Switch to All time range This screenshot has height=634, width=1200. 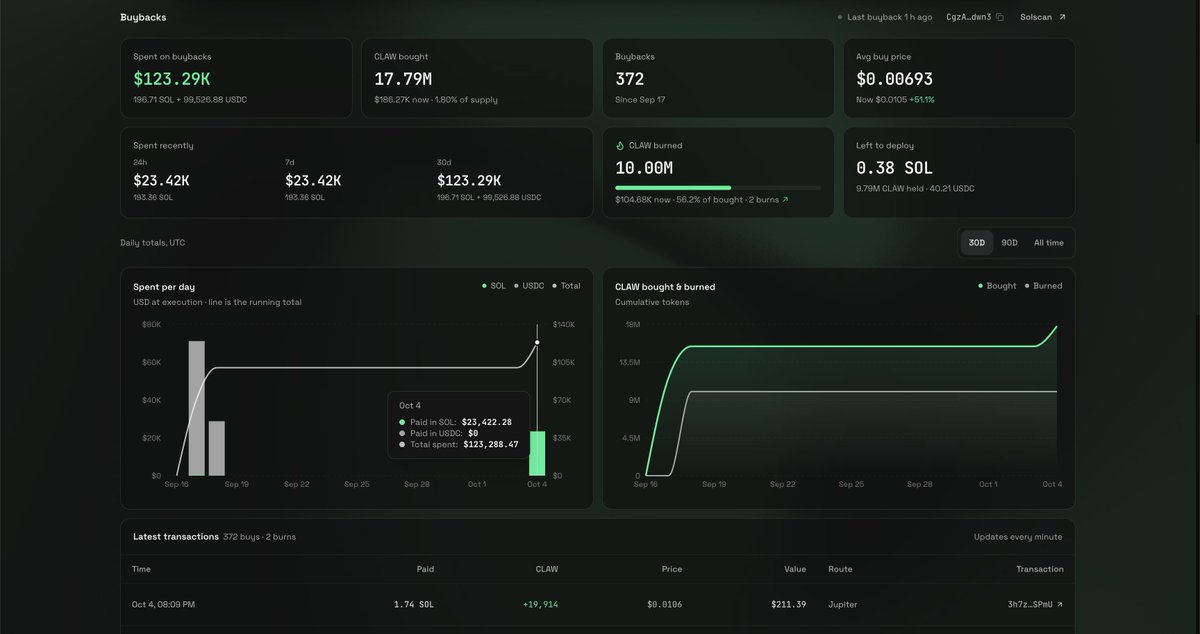coord(1049,243)
